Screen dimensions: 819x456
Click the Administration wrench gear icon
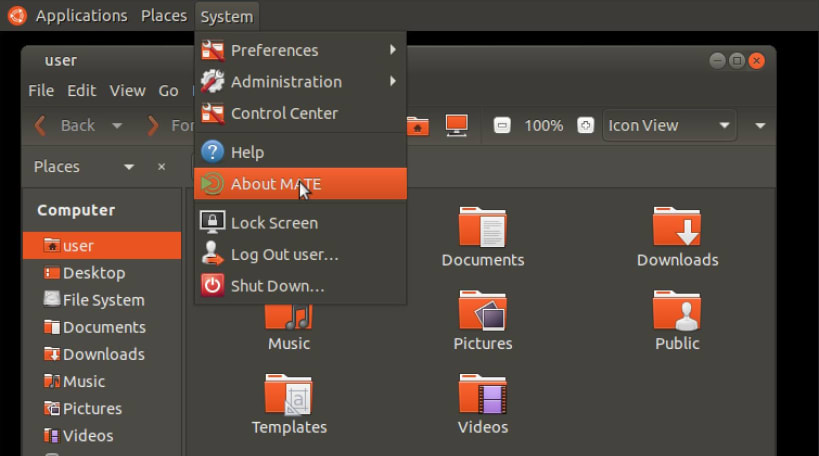213,81
